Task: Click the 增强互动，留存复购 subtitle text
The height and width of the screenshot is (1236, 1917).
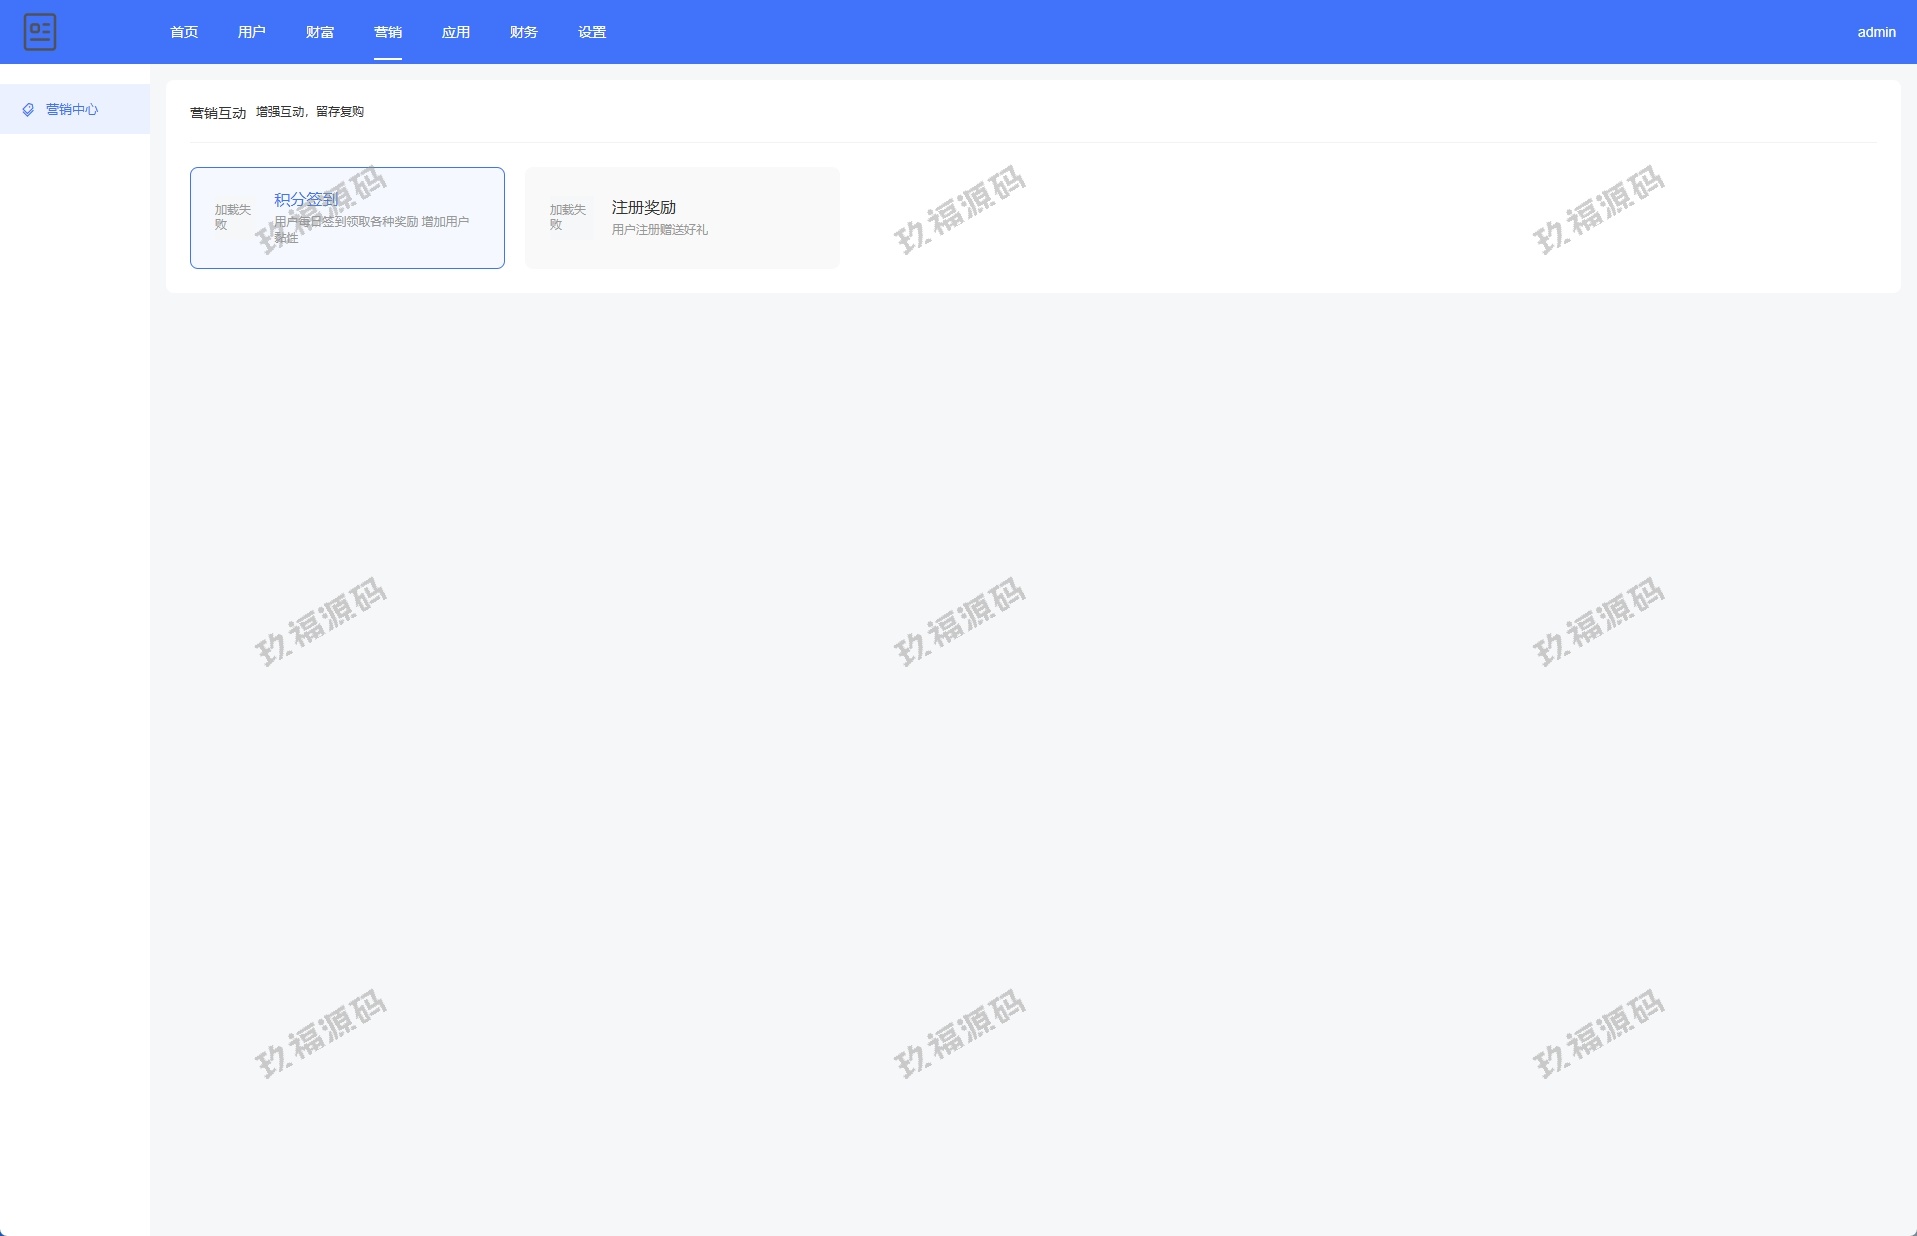Action: (310, 112)
